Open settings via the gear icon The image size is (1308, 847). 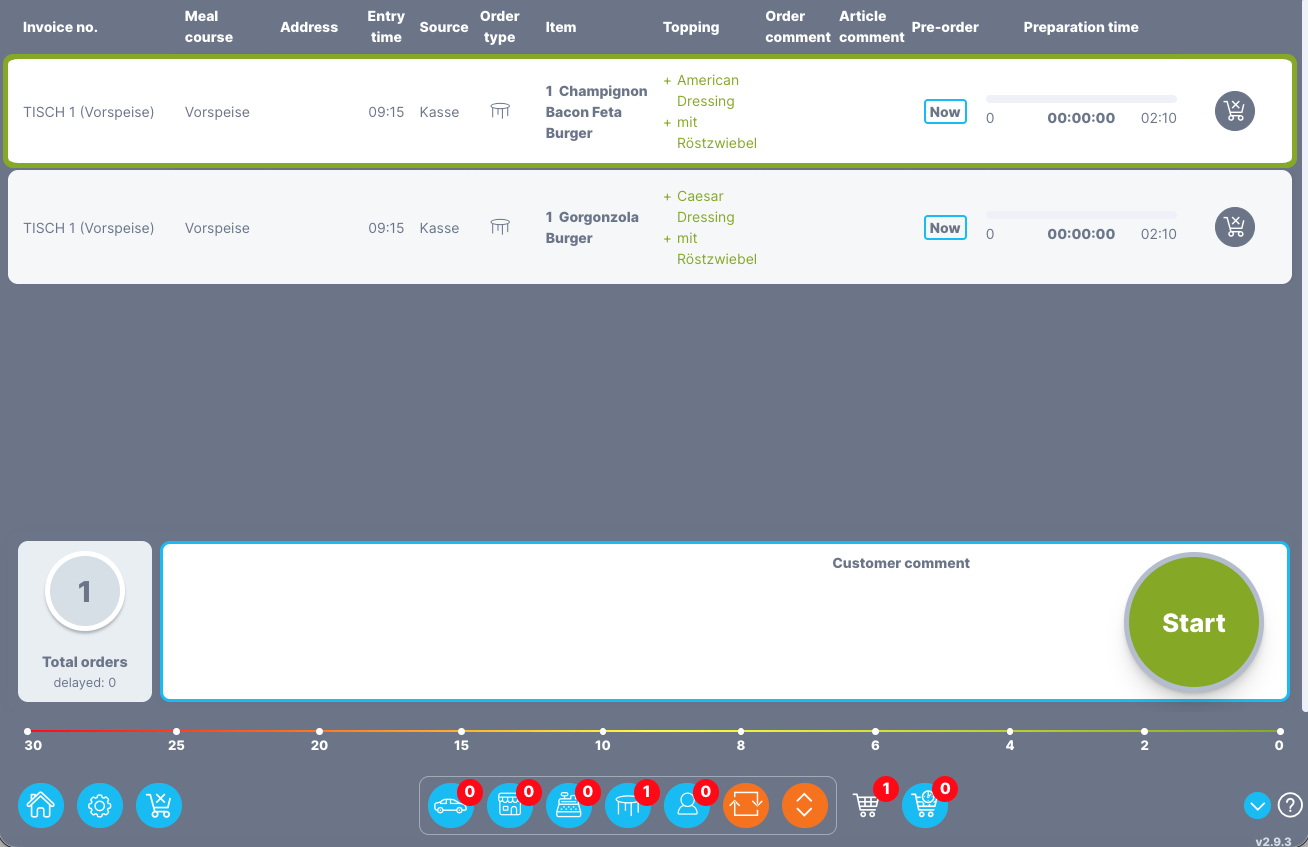point(100,805)
